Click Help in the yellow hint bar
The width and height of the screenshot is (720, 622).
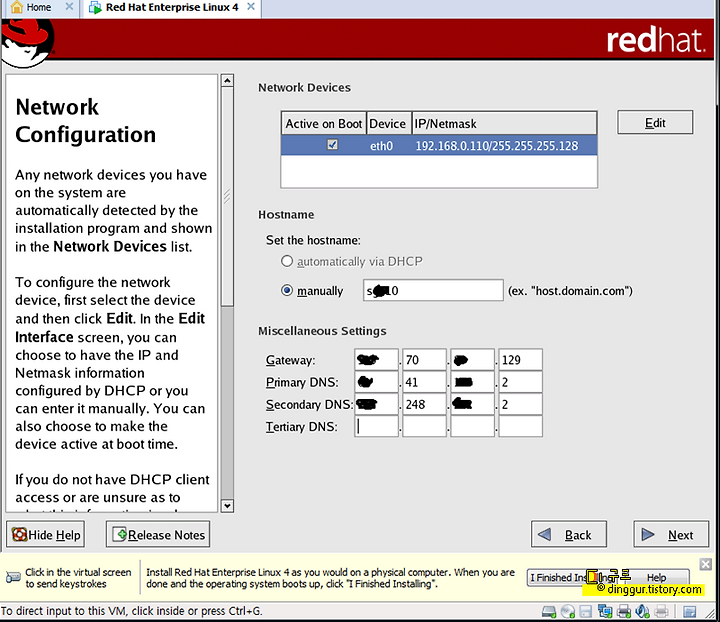coord(656,577)
